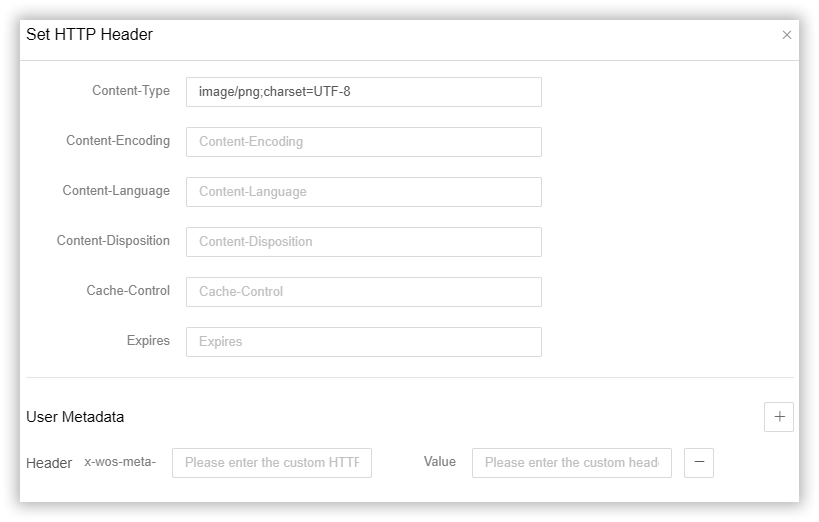Click the Expires label

click(x=148, y=341)
